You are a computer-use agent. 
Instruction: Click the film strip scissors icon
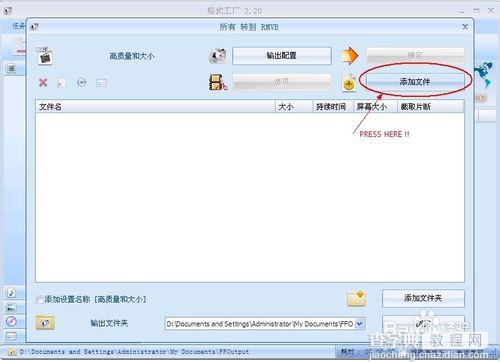tap(218, 82)
